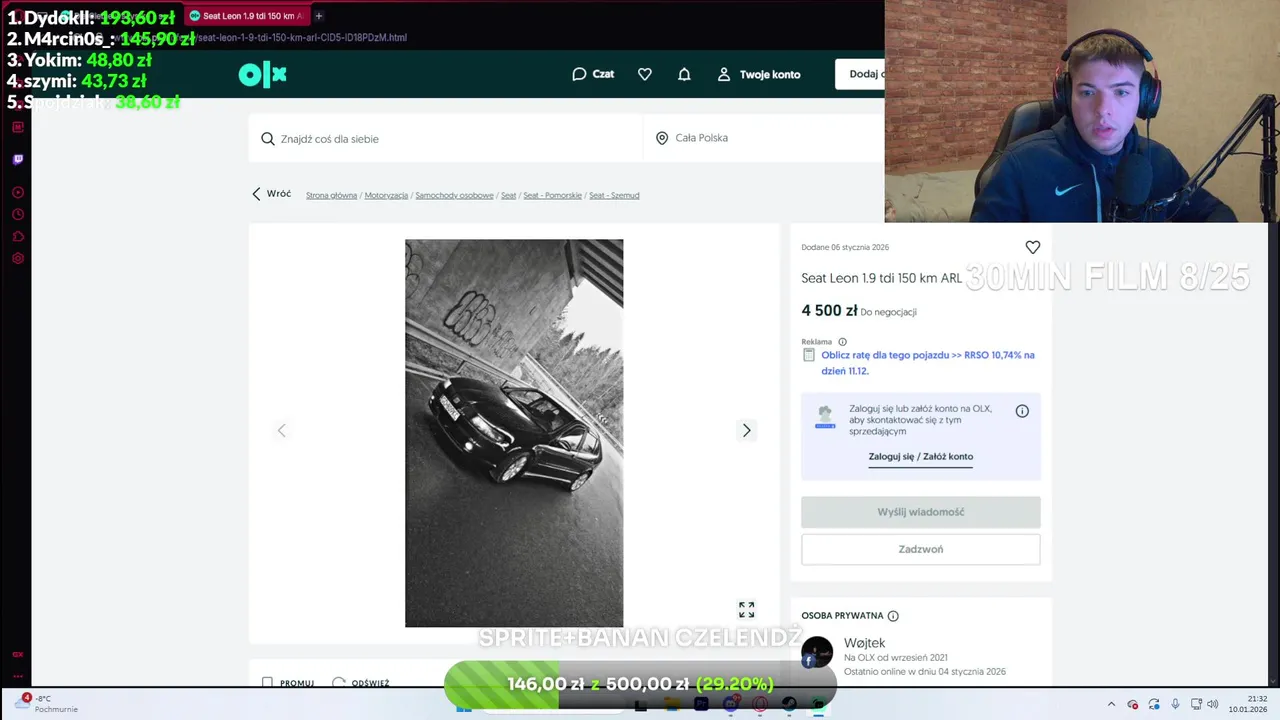Click the search magnifier icon
The image size is (1280, 720).
coord(268,139)
